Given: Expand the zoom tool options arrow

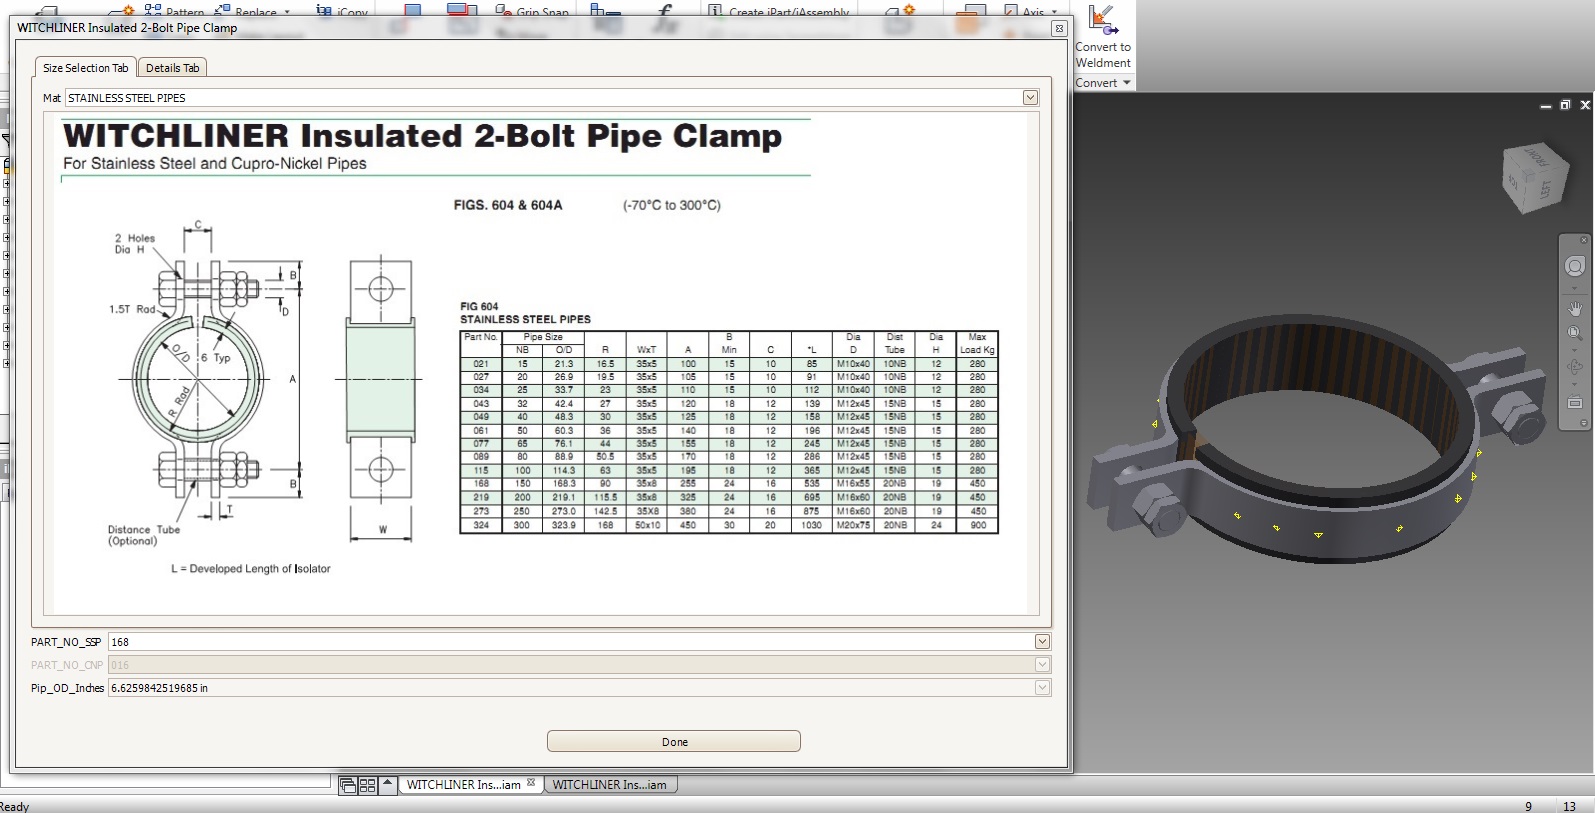Looking at the screenshot, I should 1575,351.
